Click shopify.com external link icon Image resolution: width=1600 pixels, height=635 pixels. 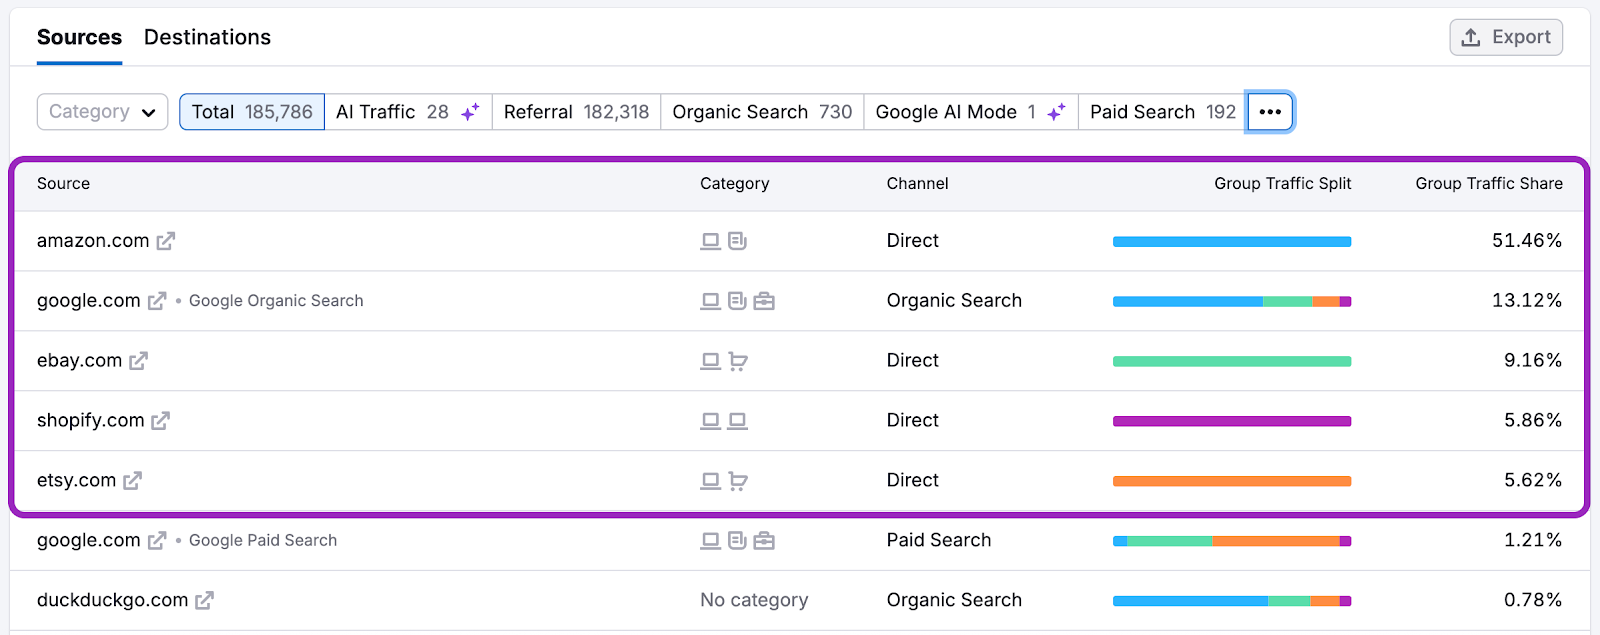coord(160,421)
